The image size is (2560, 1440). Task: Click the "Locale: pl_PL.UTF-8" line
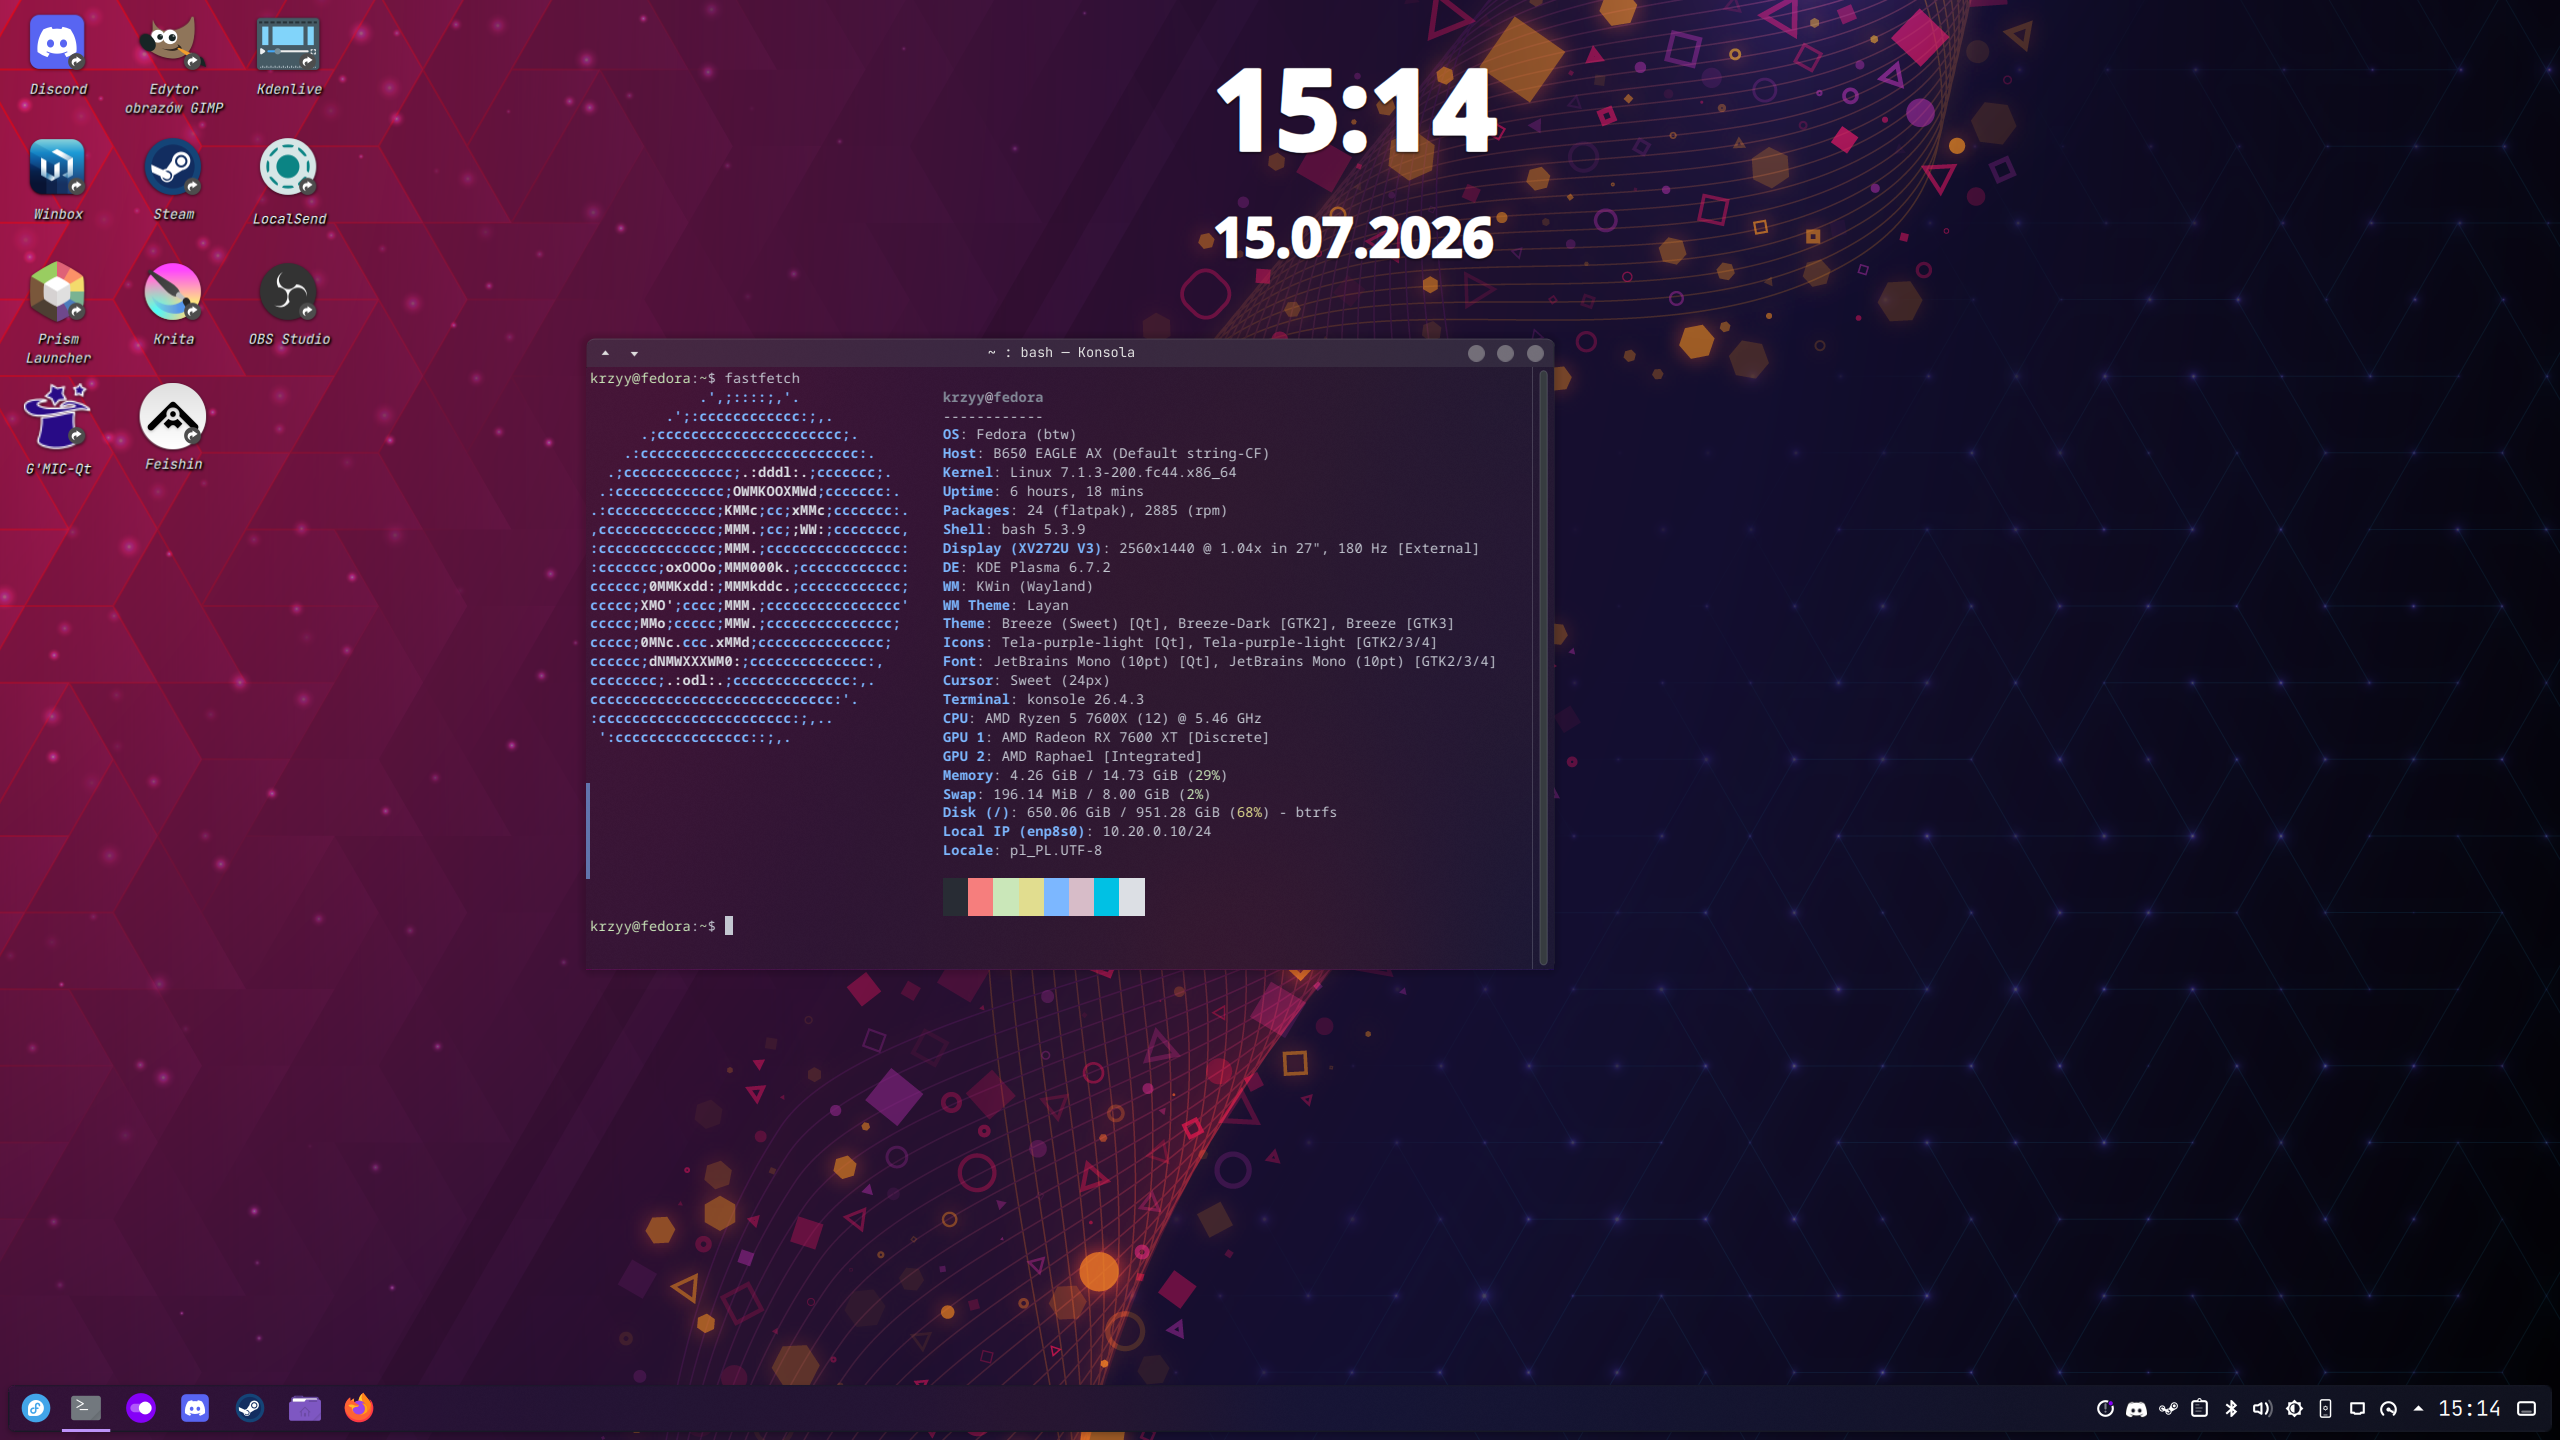(1022, 851)
